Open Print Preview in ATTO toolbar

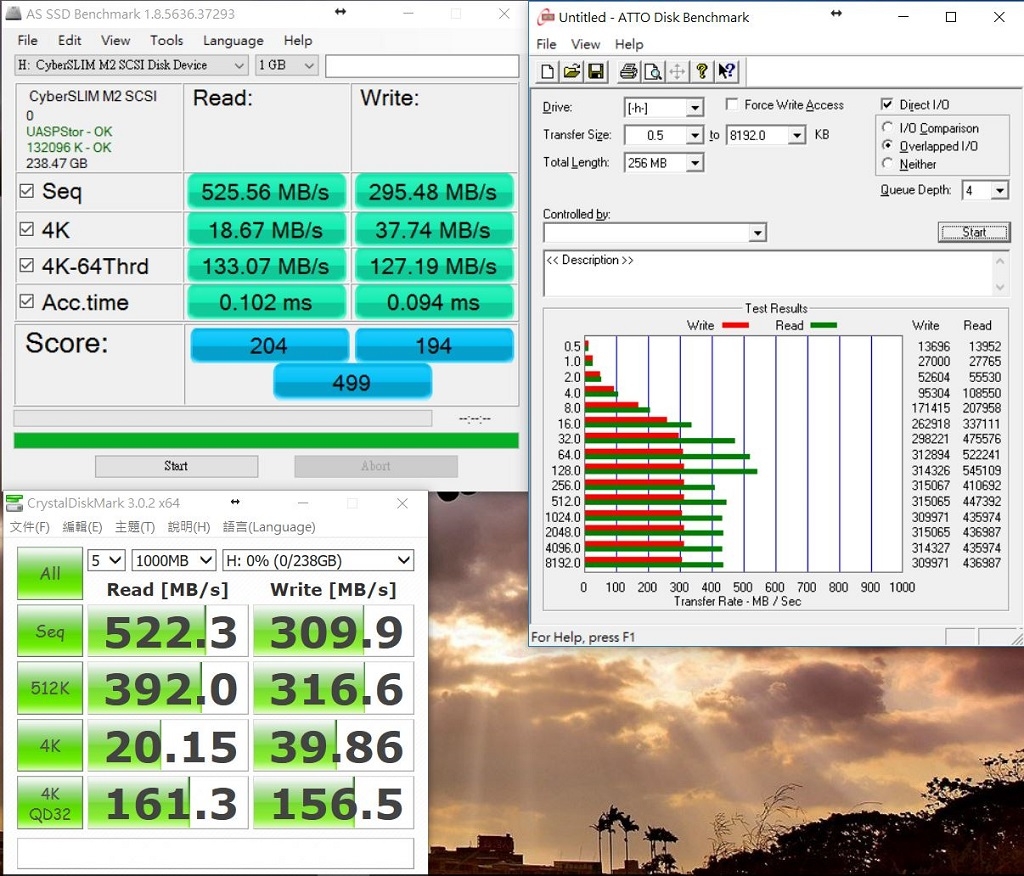click(x=652, y=71)
